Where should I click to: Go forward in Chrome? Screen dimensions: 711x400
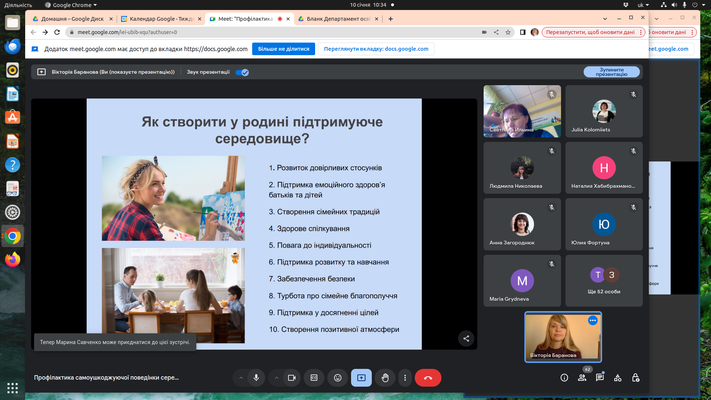[x=45, y=32]
